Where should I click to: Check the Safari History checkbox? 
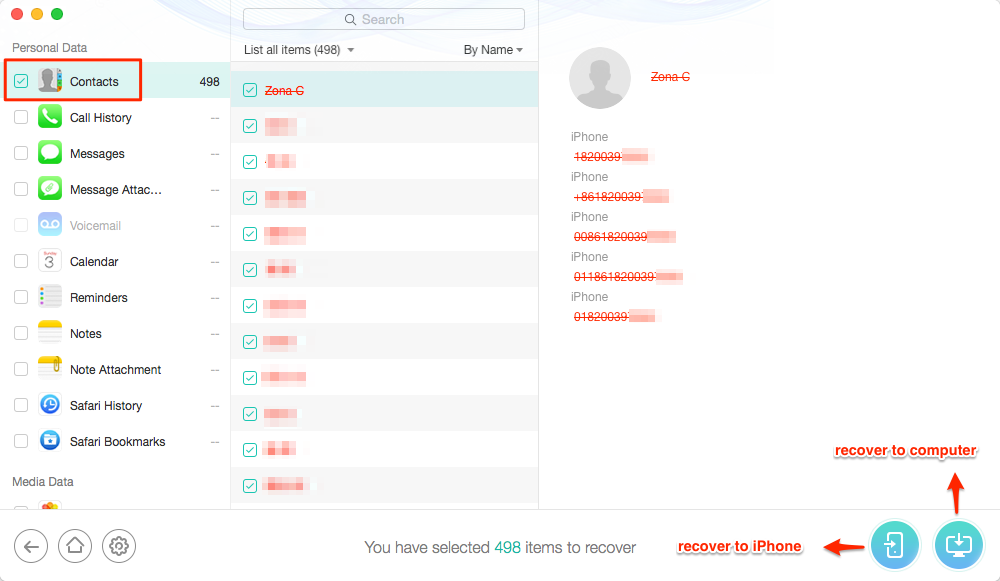(x=21, y=405)
